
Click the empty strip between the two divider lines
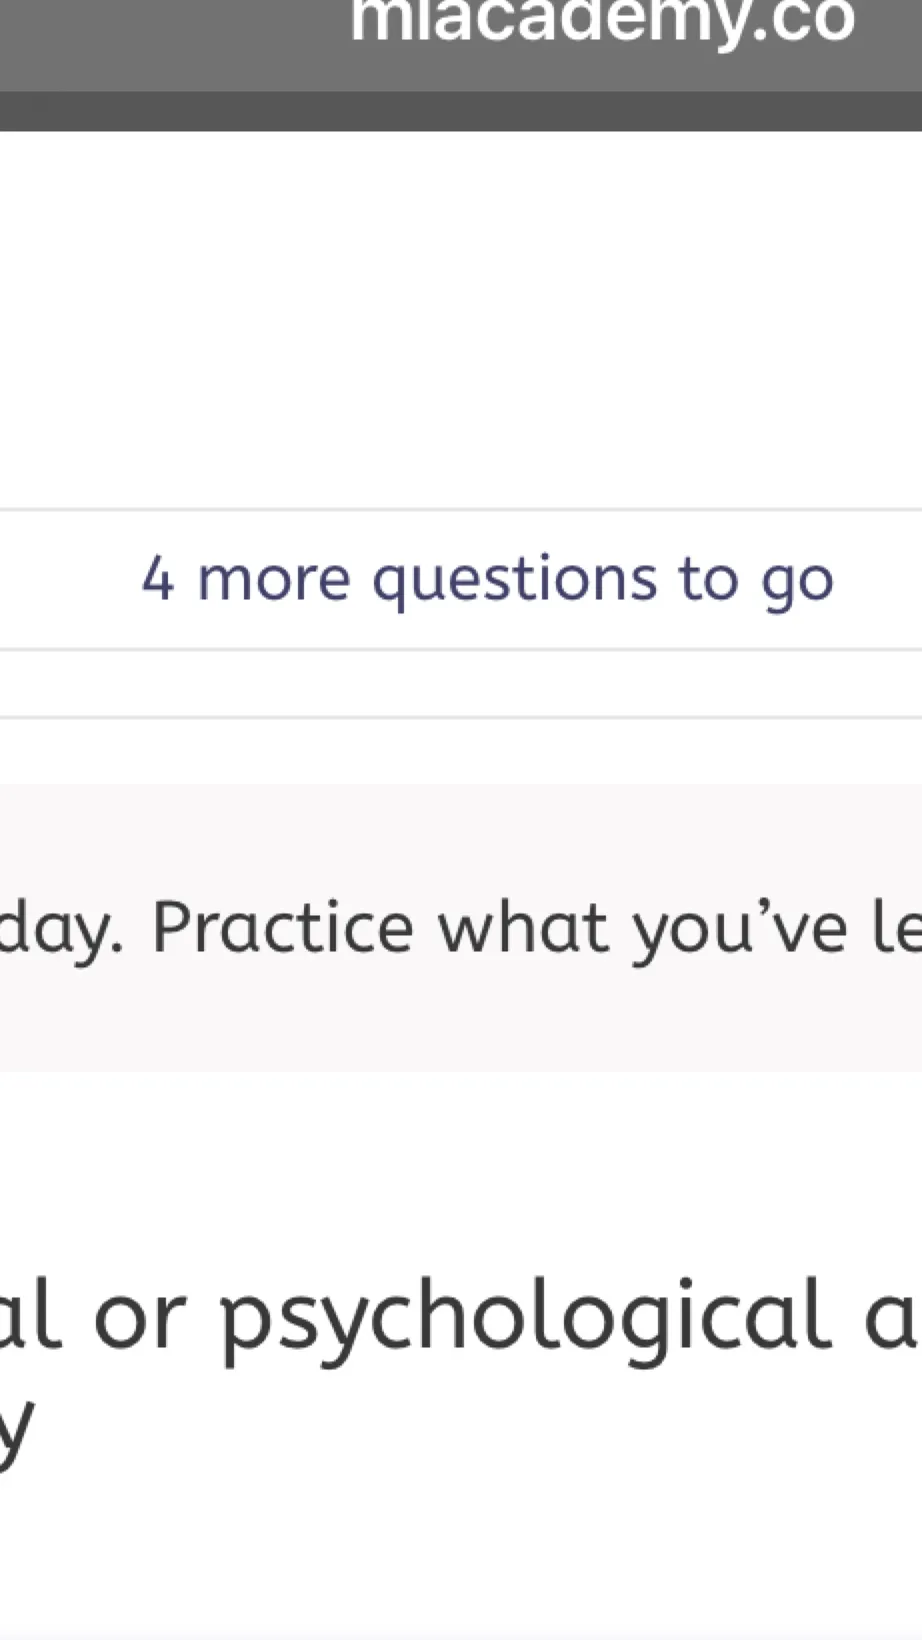[460, 683]
